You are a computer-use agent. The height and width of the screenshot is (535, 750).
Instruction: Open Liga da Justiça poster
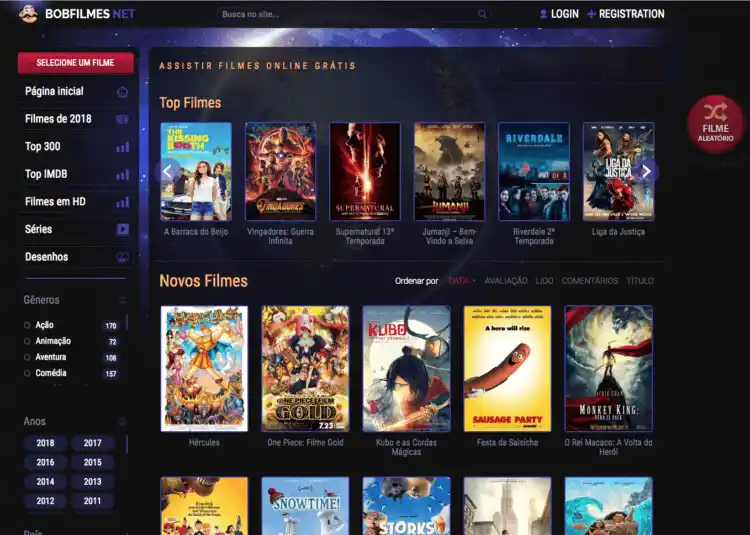pos(618,172)
